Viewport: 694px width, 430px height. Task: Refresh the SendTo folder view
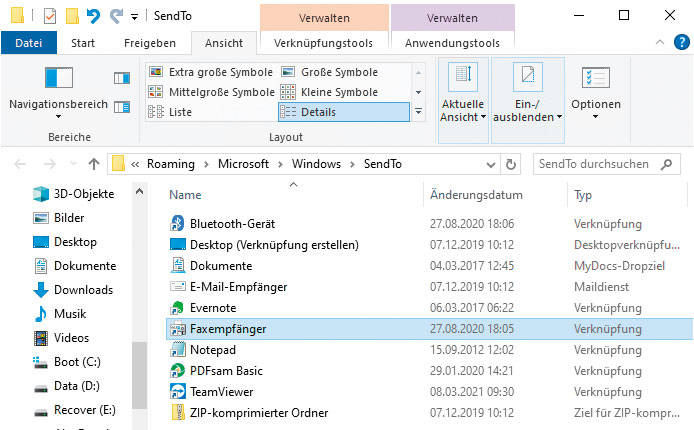click(x=511, y=164)
